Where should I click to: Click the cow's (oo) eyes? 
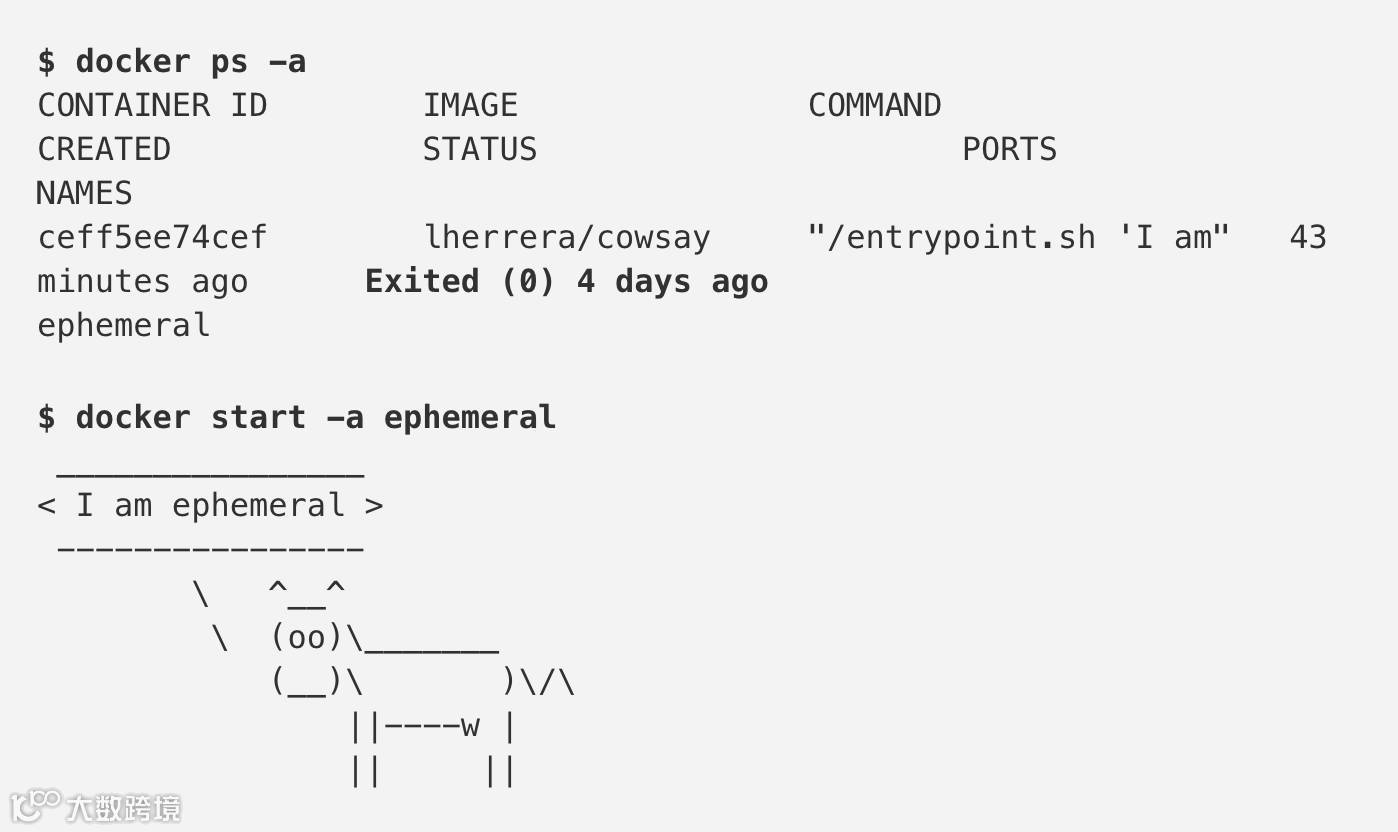(307, 637)
